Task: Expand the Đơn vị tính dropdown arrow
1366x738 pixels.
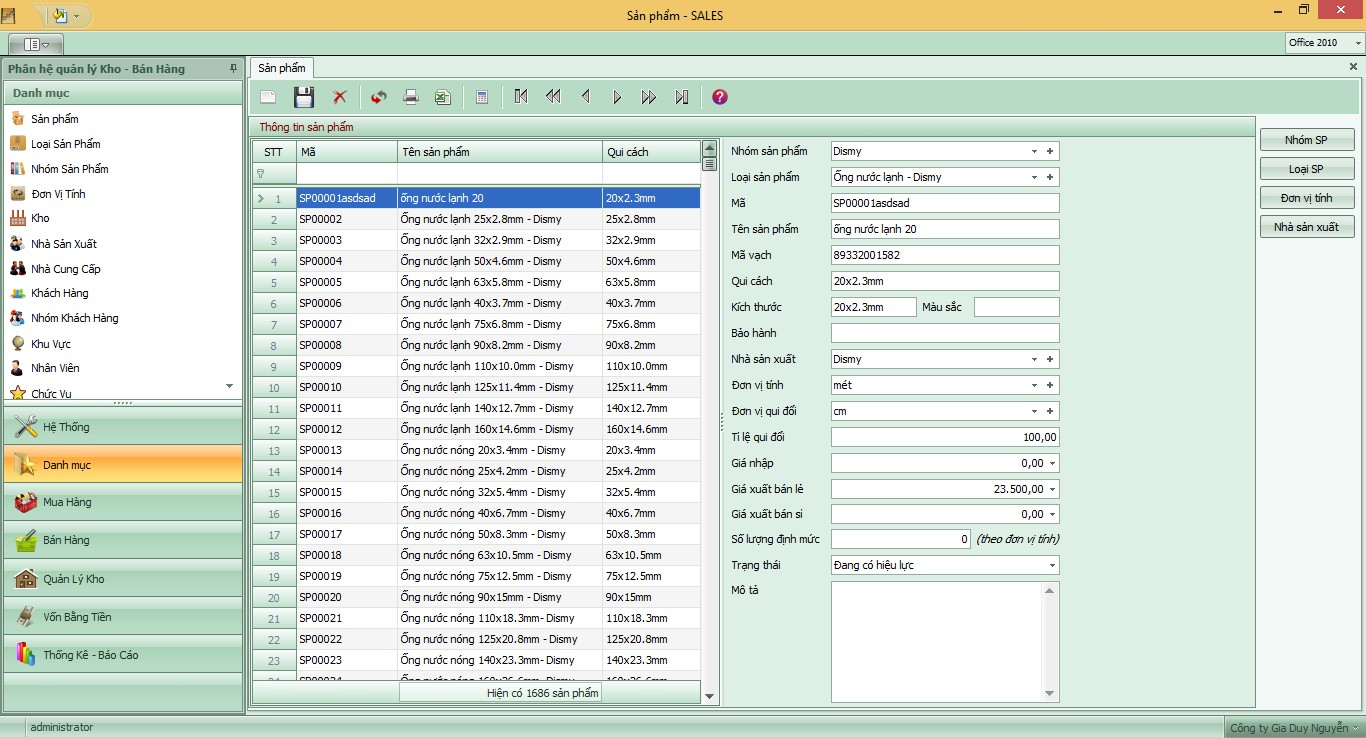Action: [x=1034, y=386]
